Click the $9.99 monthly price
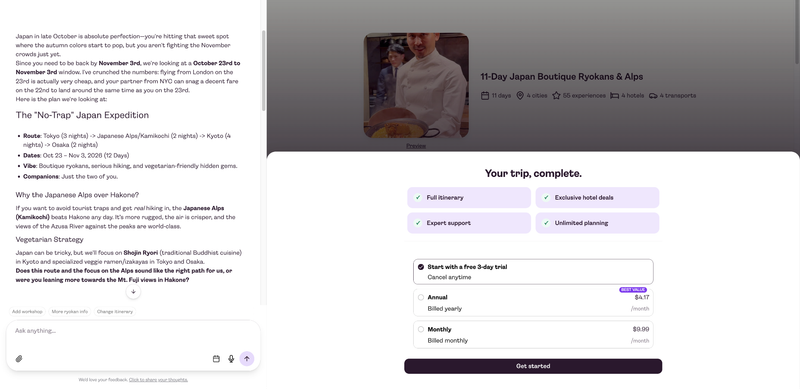The width and height of the screenshot is (800, 389). coord(641,329)
